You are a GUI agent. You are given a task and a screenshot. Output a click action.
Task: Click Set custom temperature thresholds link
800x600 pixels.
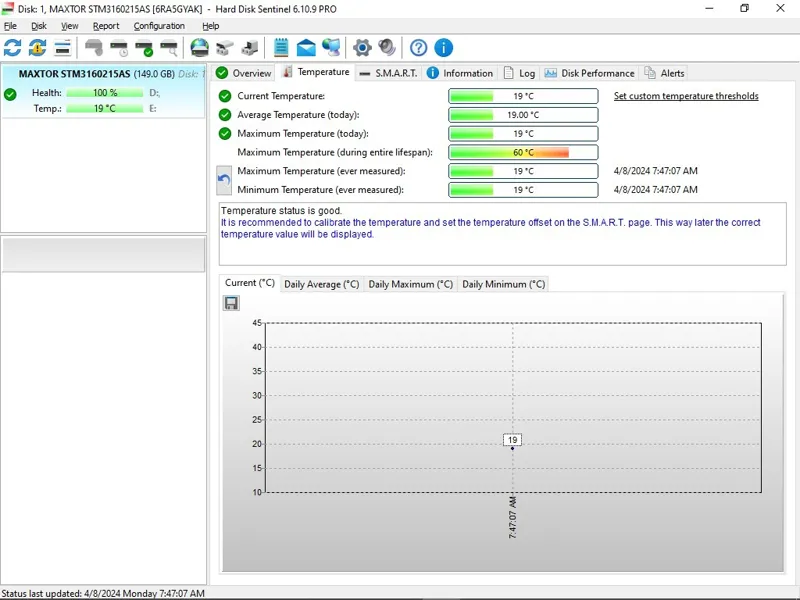click(x=686, y=96)
